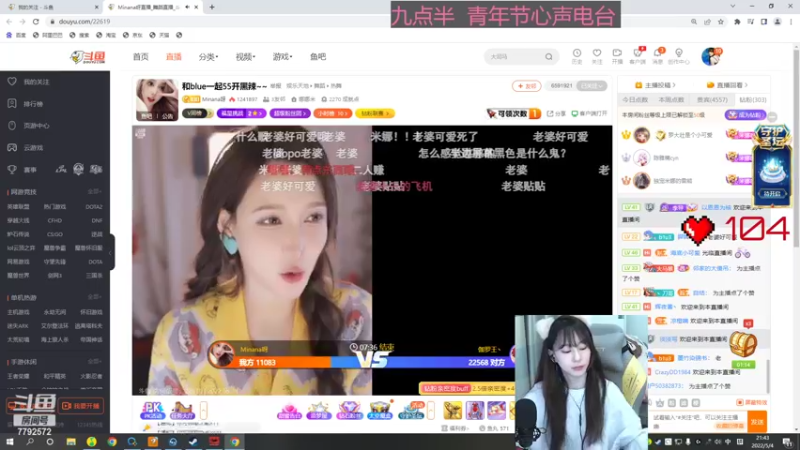This screenshot has height=450, width=800.
Task: Open 直播回看 replay link
Action: pos(728,85)
